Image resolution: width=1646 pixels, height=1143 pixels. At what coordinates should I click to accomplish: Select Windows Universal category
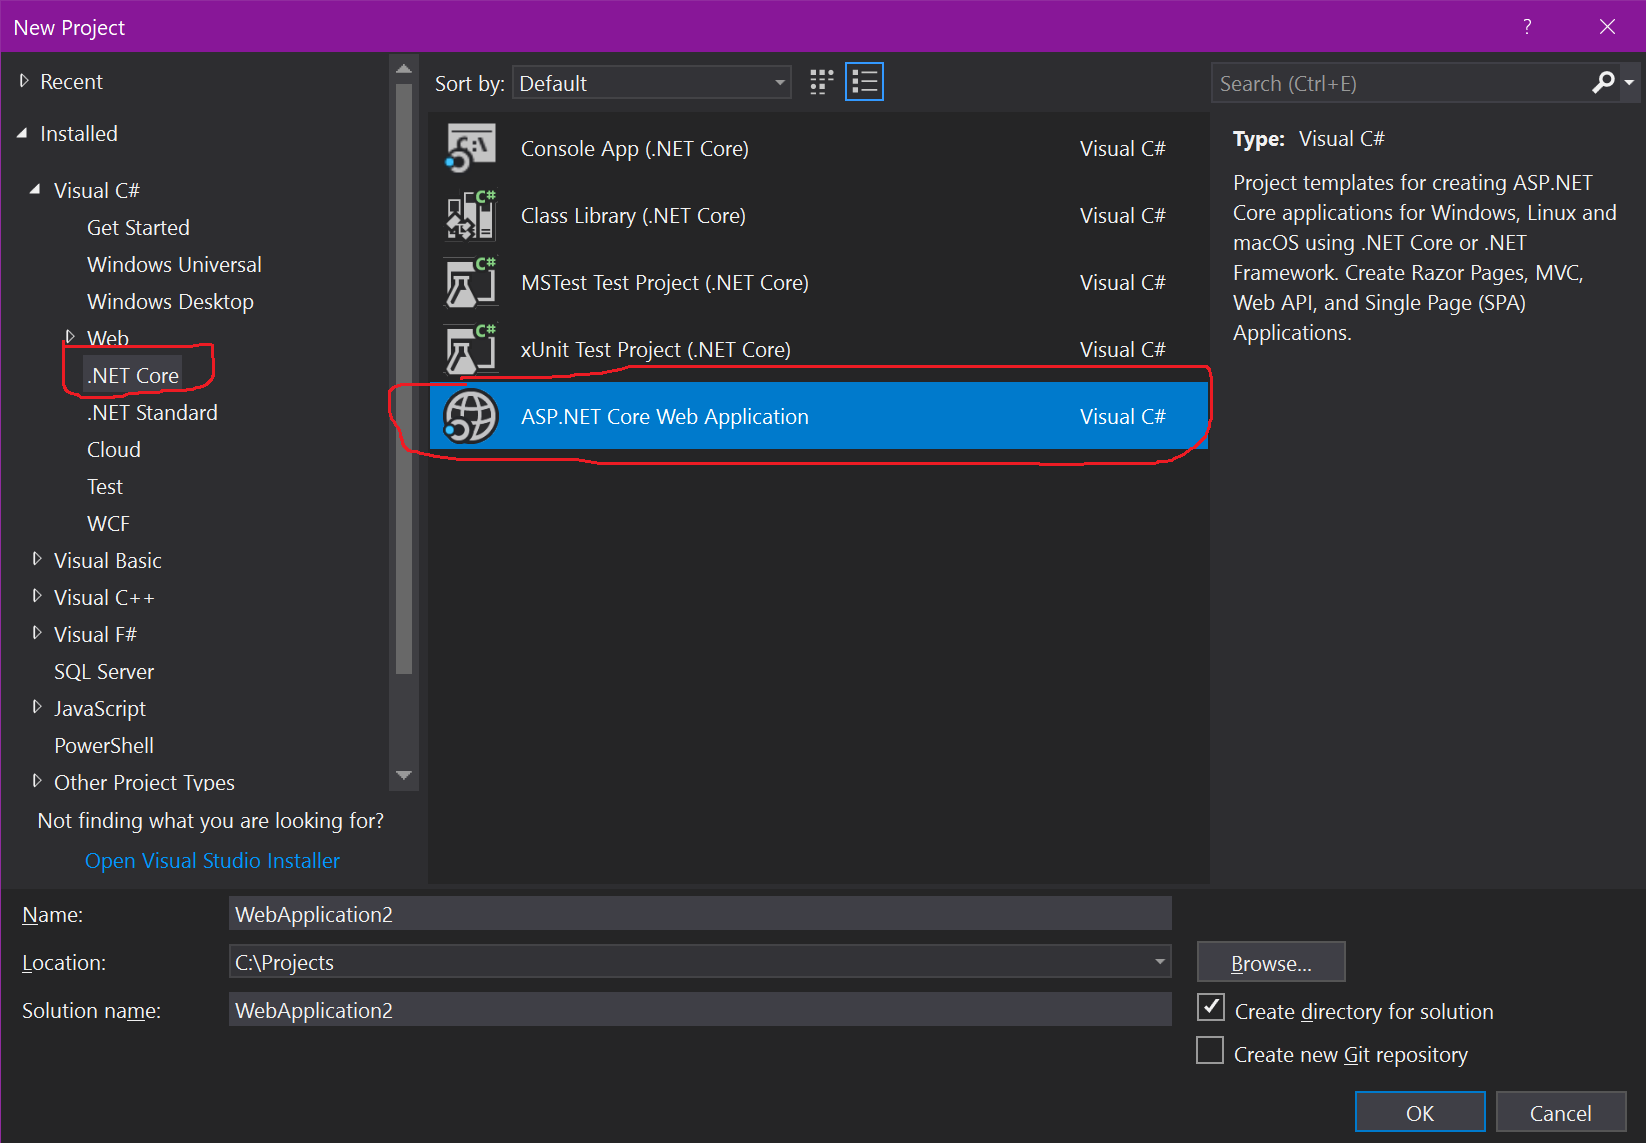pos(174,265)
